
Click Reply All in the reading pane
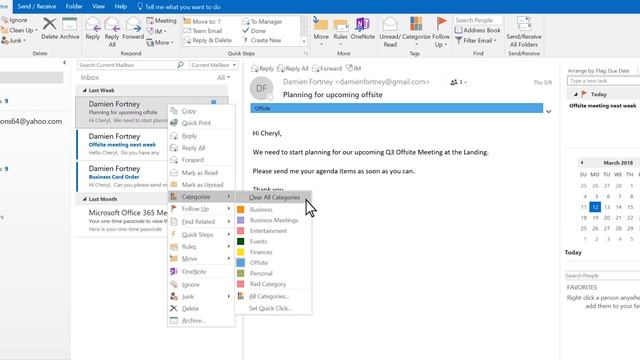tap(293, 69)
